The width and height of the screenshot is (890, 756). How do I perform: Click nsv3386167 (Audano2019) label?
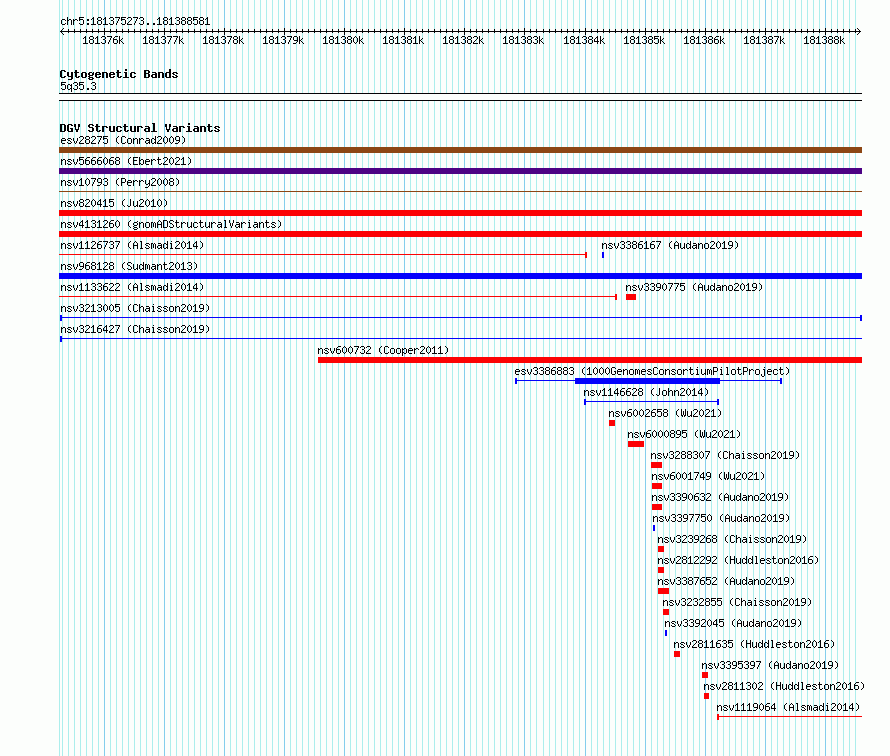tap(670, 245)
